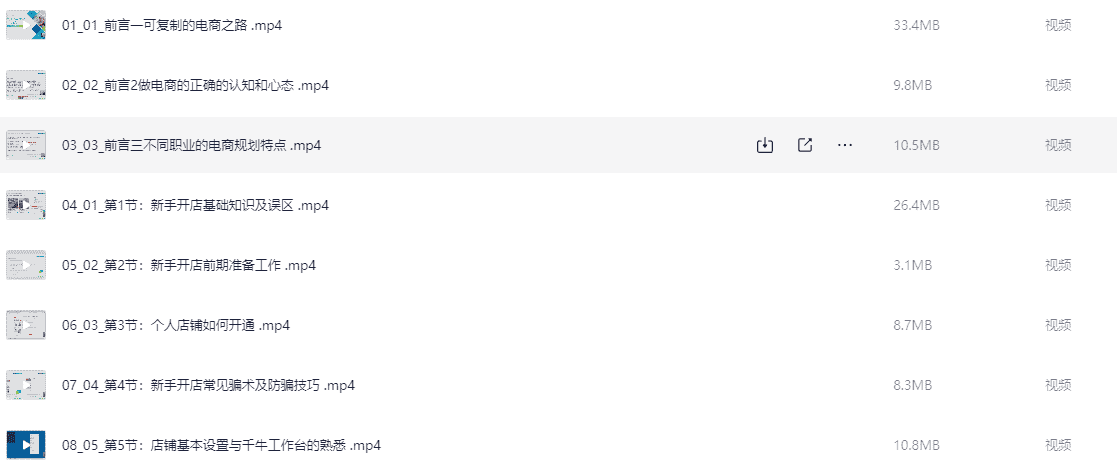1117x476 pixels.
Task: Click the download icon for file 03_03
Action: click(x=765, y=145)
